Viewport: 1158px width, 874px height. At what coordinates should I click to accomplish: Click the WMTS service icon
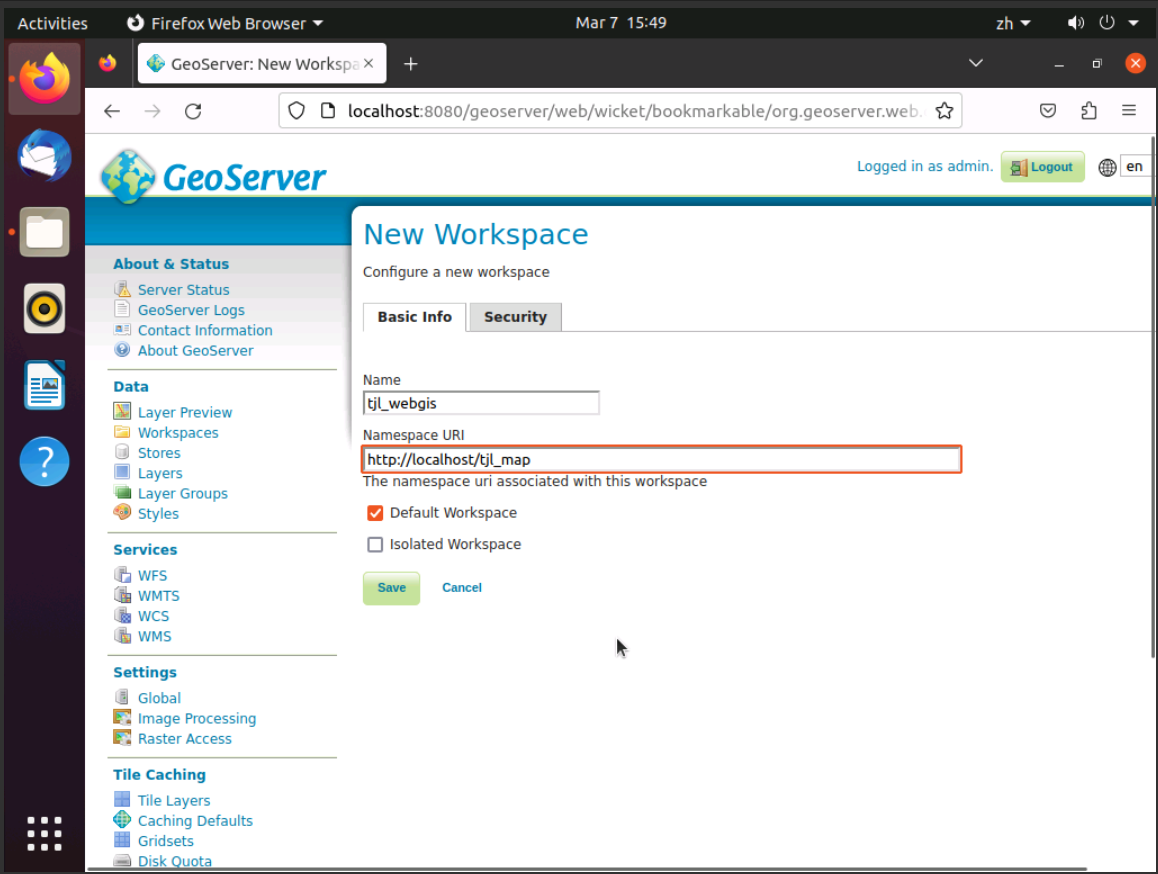coord(123,594)
